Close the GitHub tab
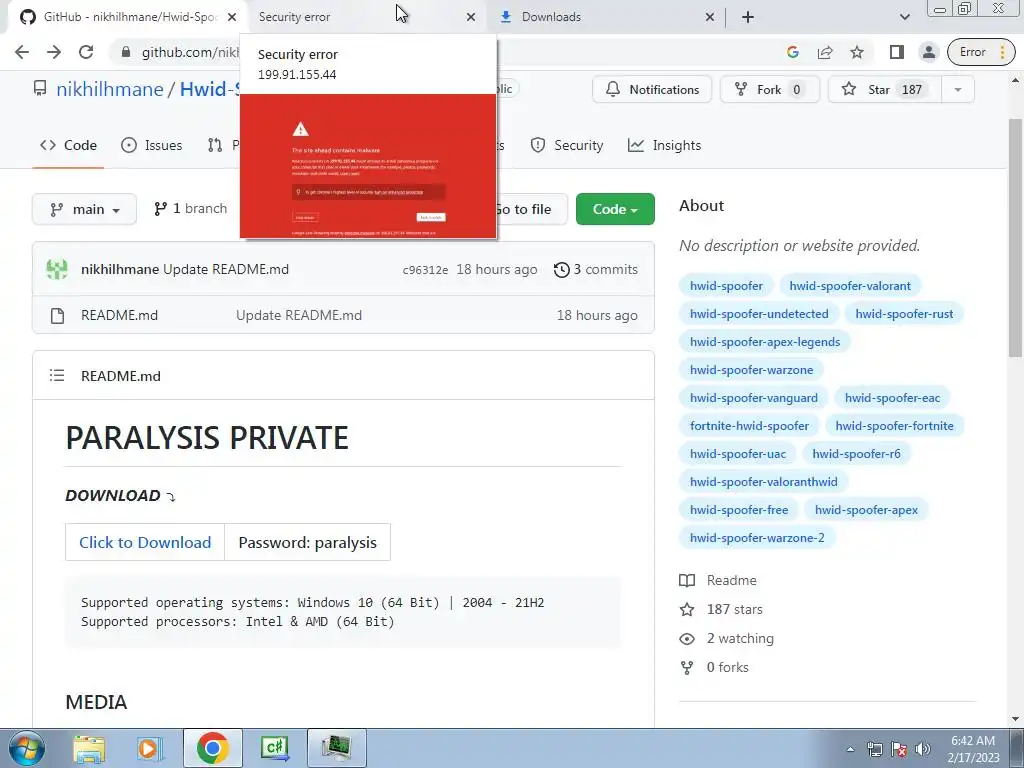Image resolution: width=1024 pixels, height=768 pixels. [x=232, y=17]
